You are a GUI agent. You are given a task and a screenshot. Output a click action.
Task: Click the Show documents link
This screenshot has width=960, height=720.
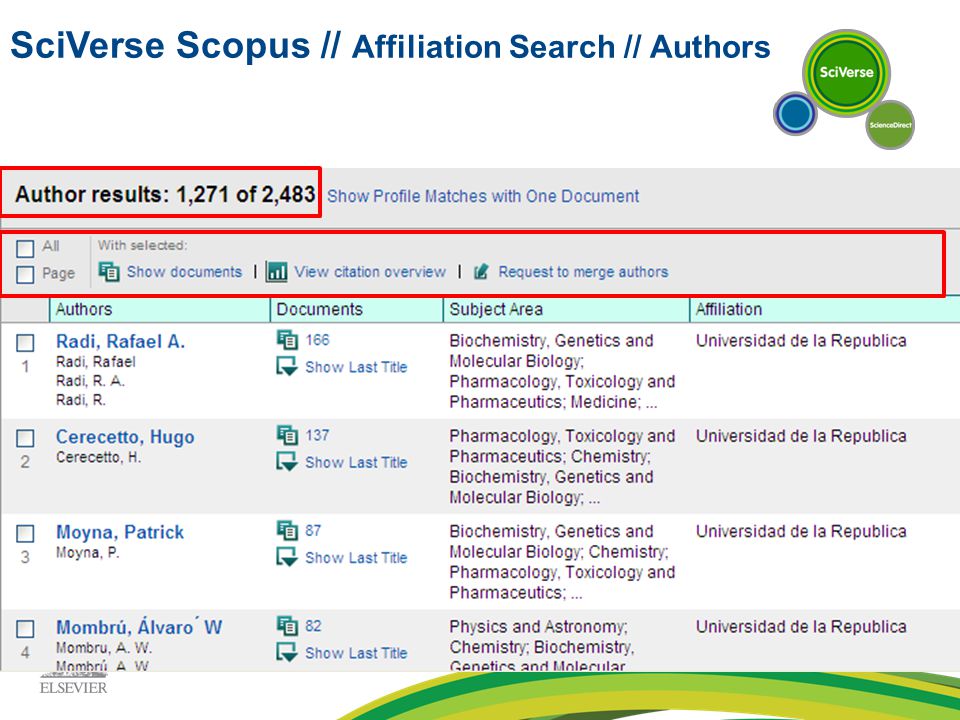click(184, 272)
